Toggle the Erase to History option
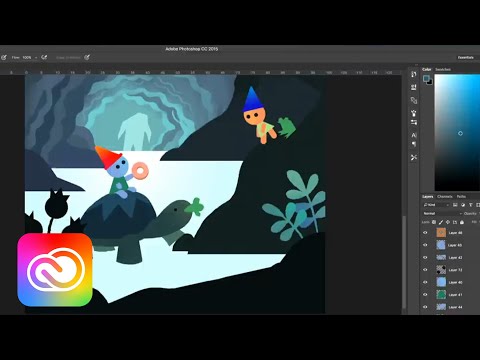The image size is (480, 360). 68,58
